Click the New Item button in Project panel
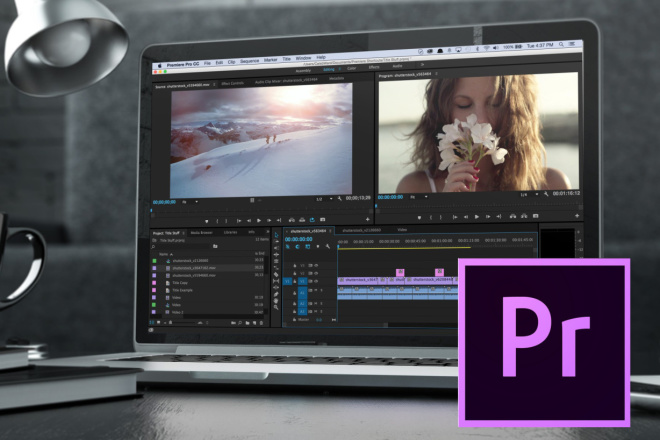660x440 pixels. 254,323
